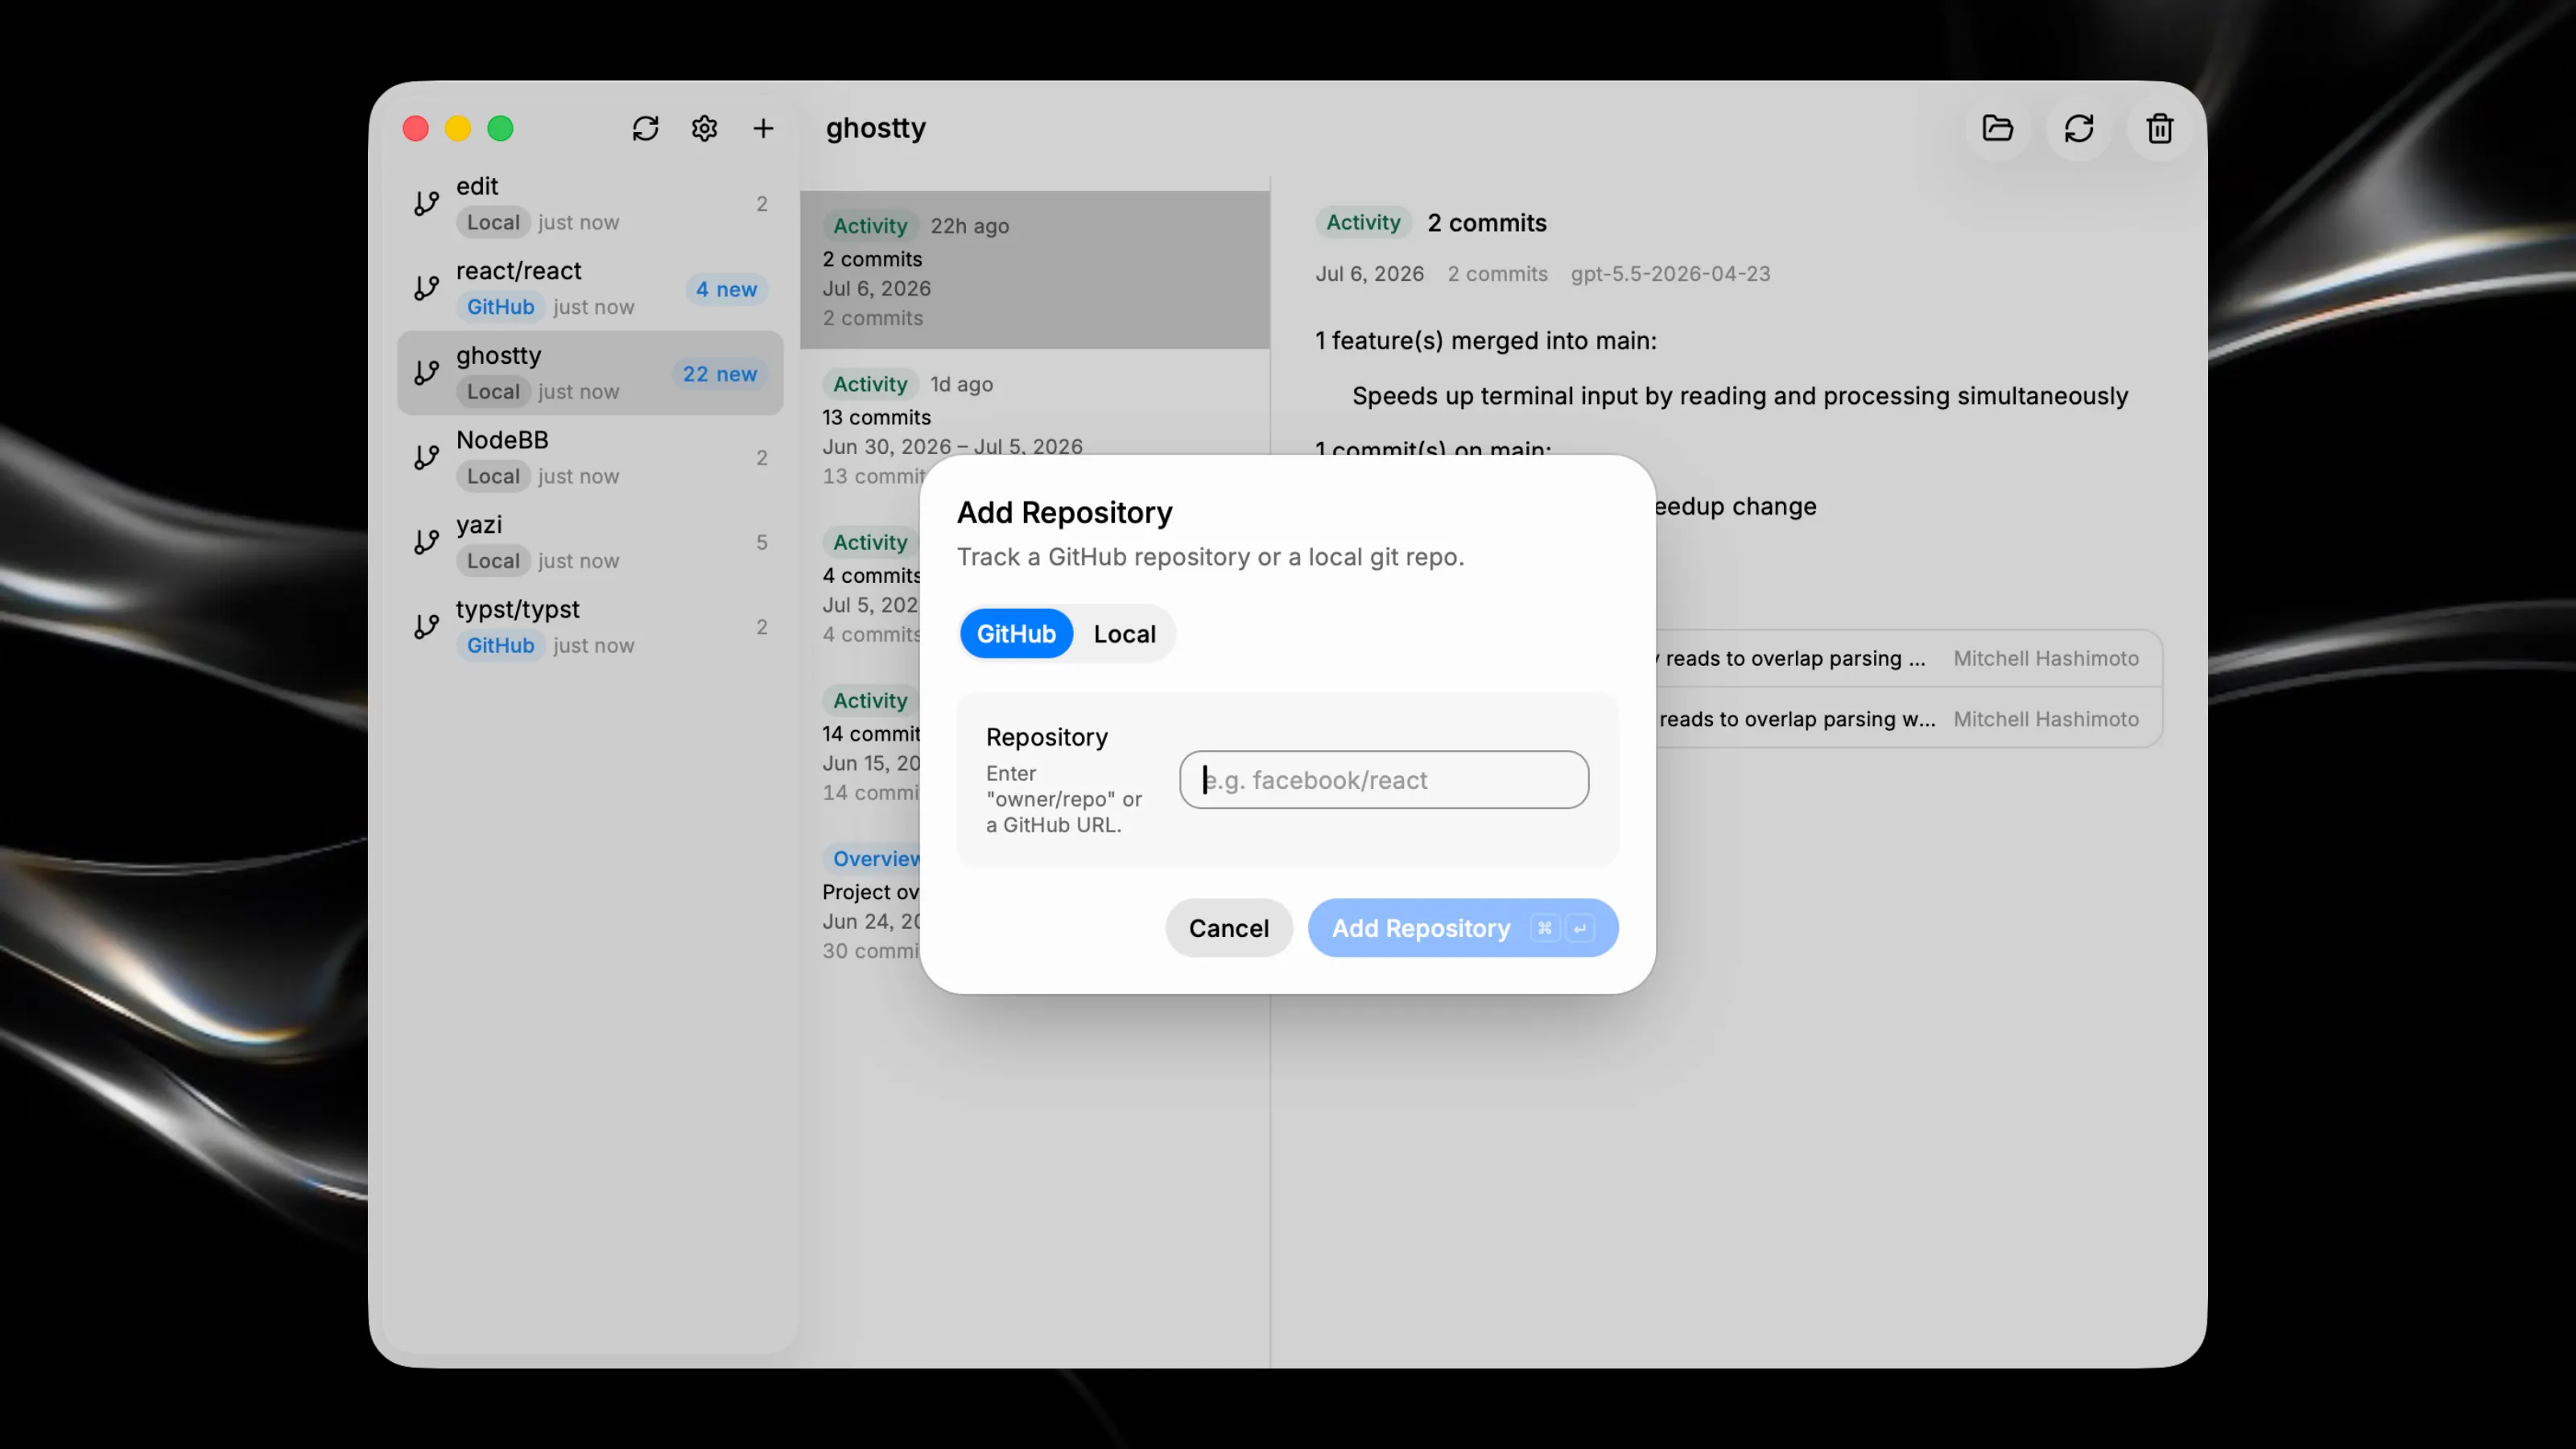Click the green zoom window button
The height and width of the screenshot is (1449, 2576).
500,128
